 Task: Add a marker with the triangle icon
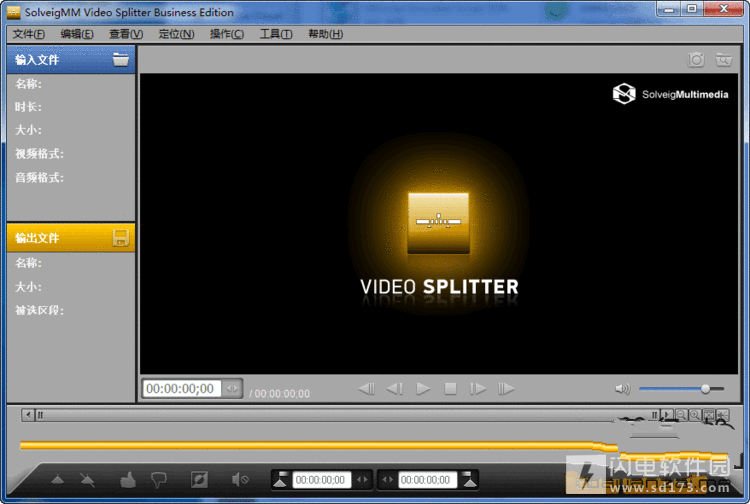pyautogui.click(x=57, y=480)
